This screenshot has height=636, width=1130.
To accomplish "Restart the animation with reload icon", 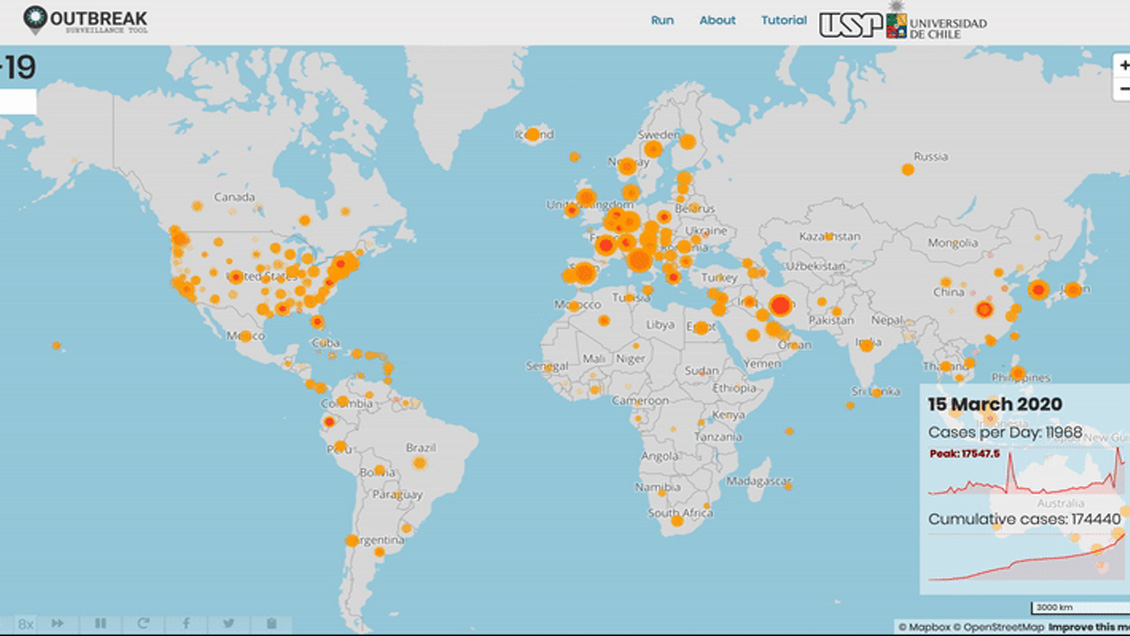I will [x=143, y=624].
